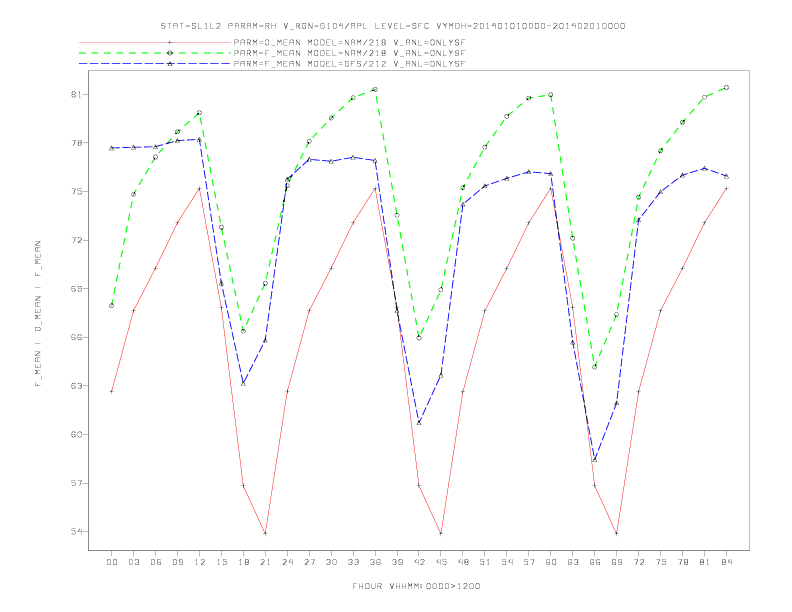Click green NAM circle data point at hour 84
792x612 pixels.
click(x=726, y=87)
